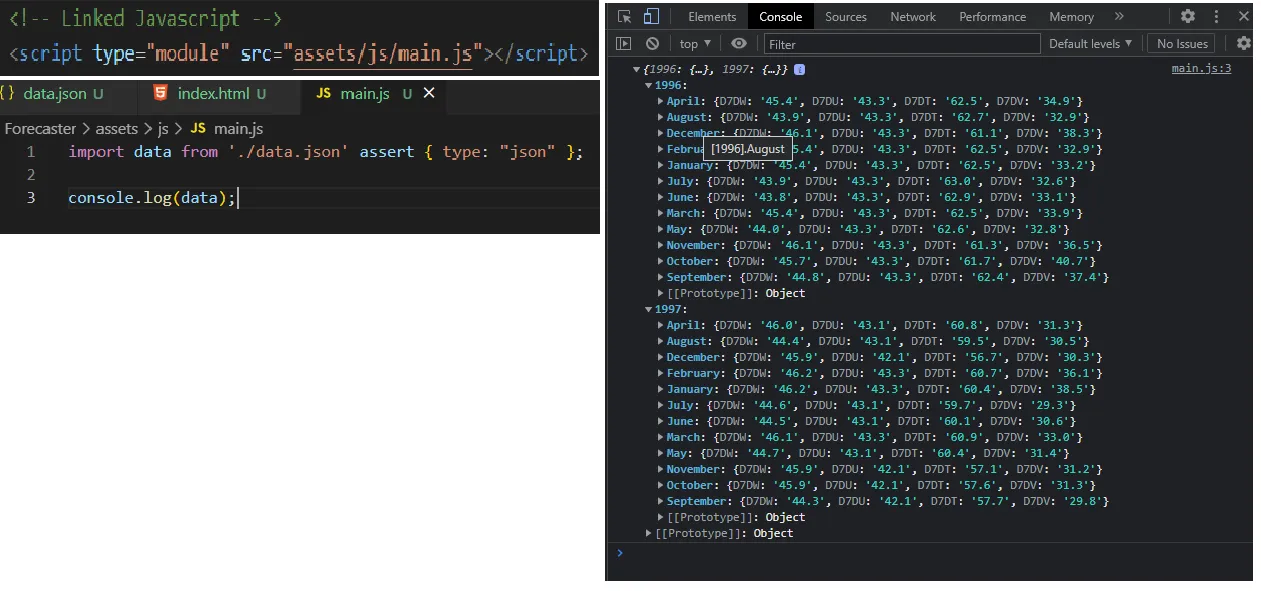Open the Memory tab

point(1071,17)
